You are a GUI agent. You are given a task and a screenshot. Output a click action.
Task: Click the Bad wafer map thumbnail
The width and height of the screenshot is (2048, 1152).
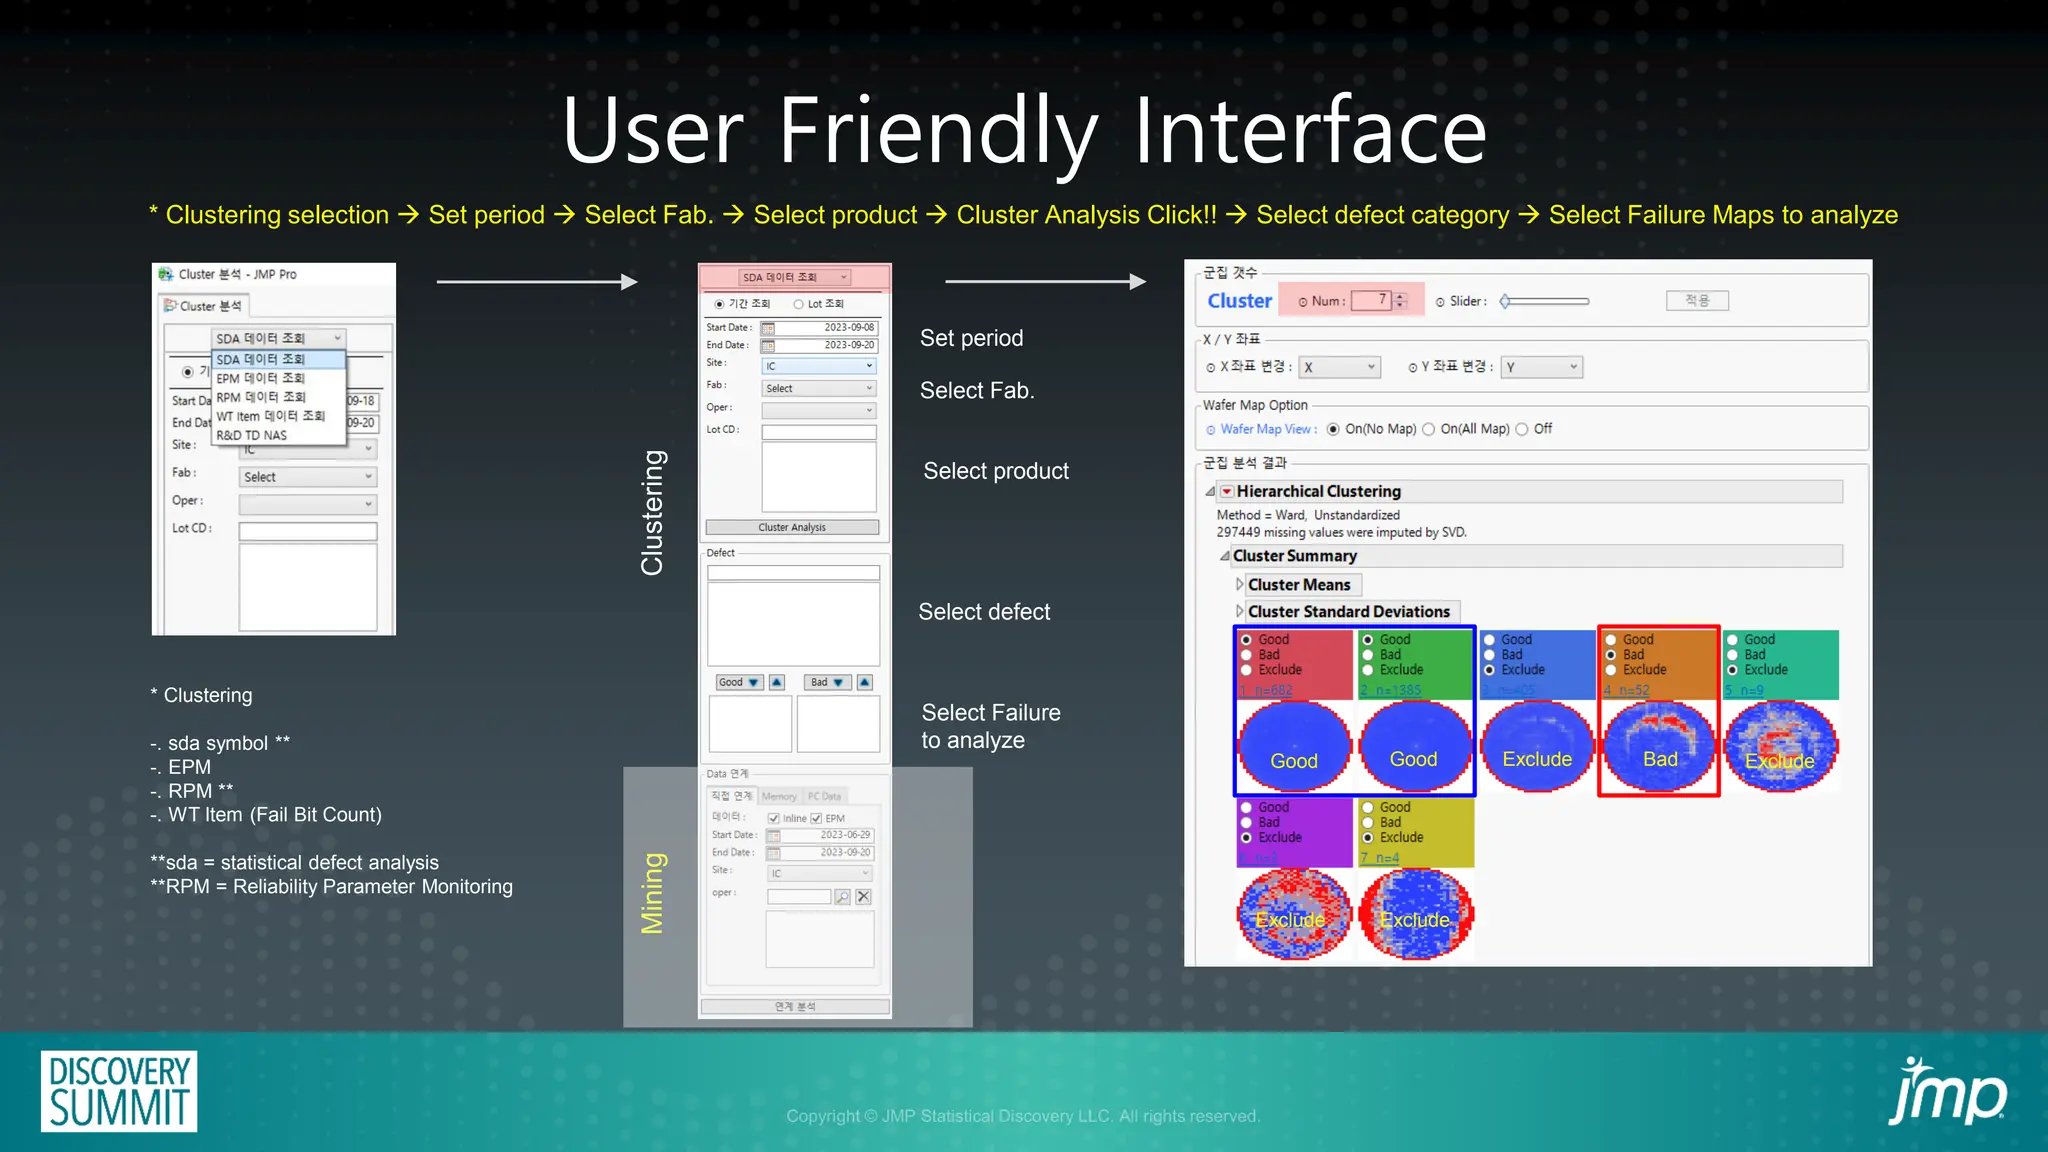point(1659,747)
